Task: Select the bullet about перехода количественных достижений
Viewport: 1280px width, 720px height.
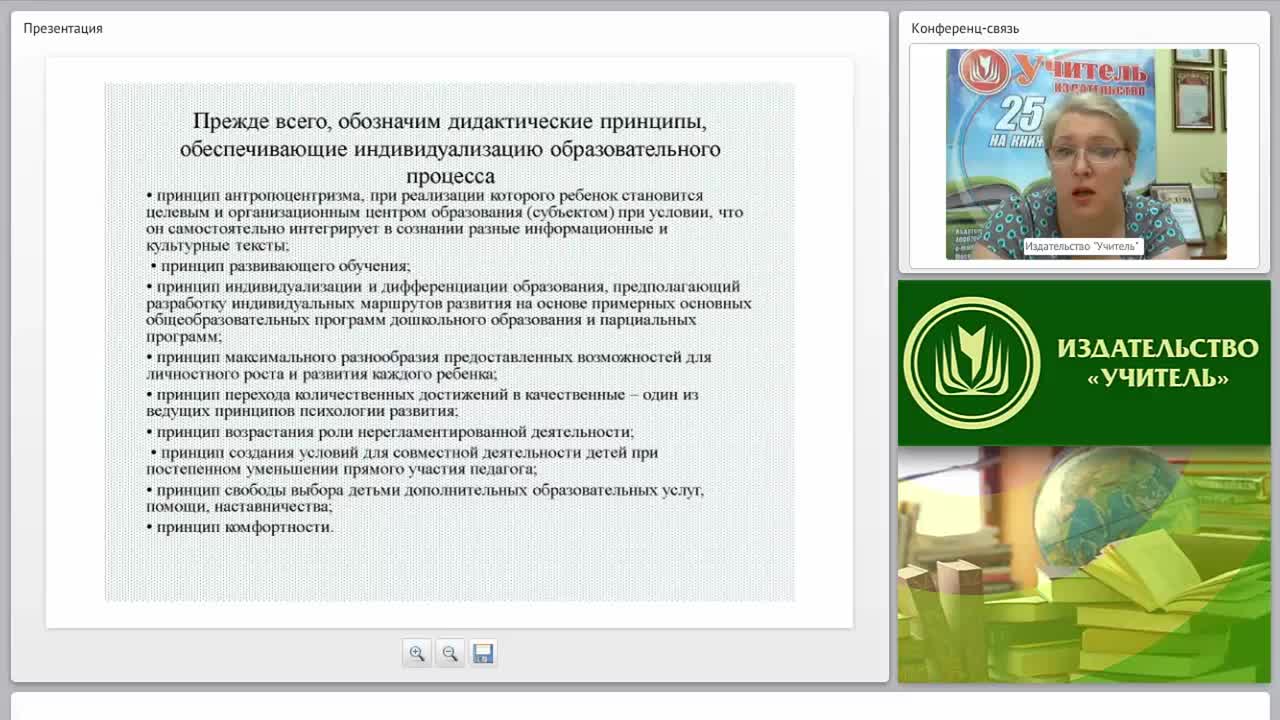Action: pos(422,402)
